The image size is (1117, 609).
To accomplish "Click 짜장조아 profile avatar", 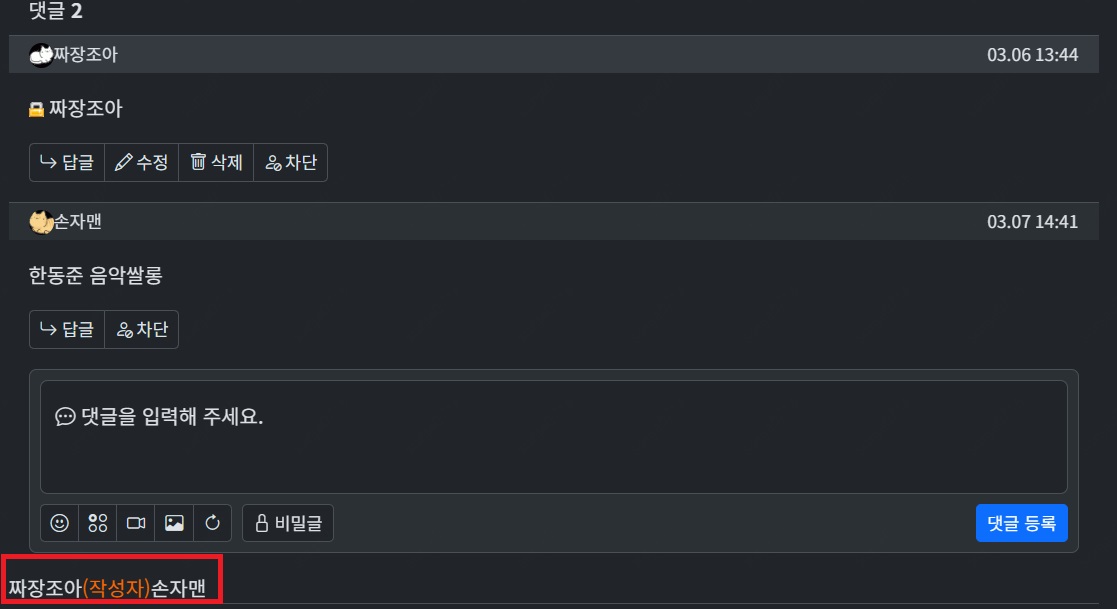I will [41, 55].
